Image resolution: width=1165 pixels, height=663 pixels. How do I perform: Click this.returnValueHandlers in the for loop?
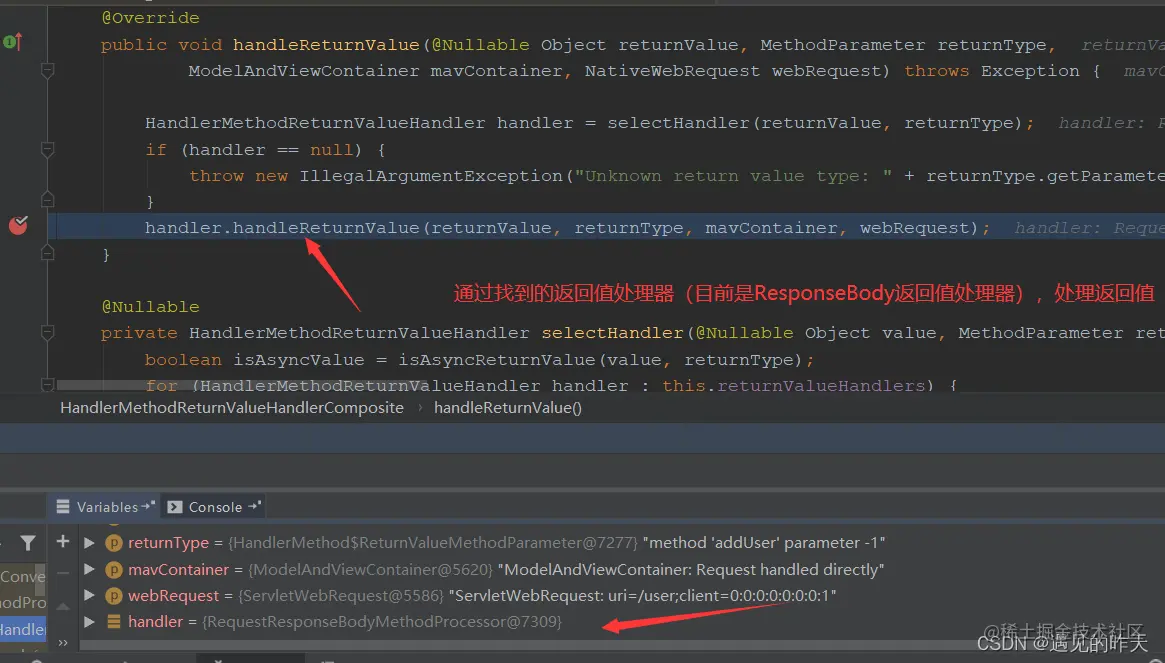[x=794, y=386]
